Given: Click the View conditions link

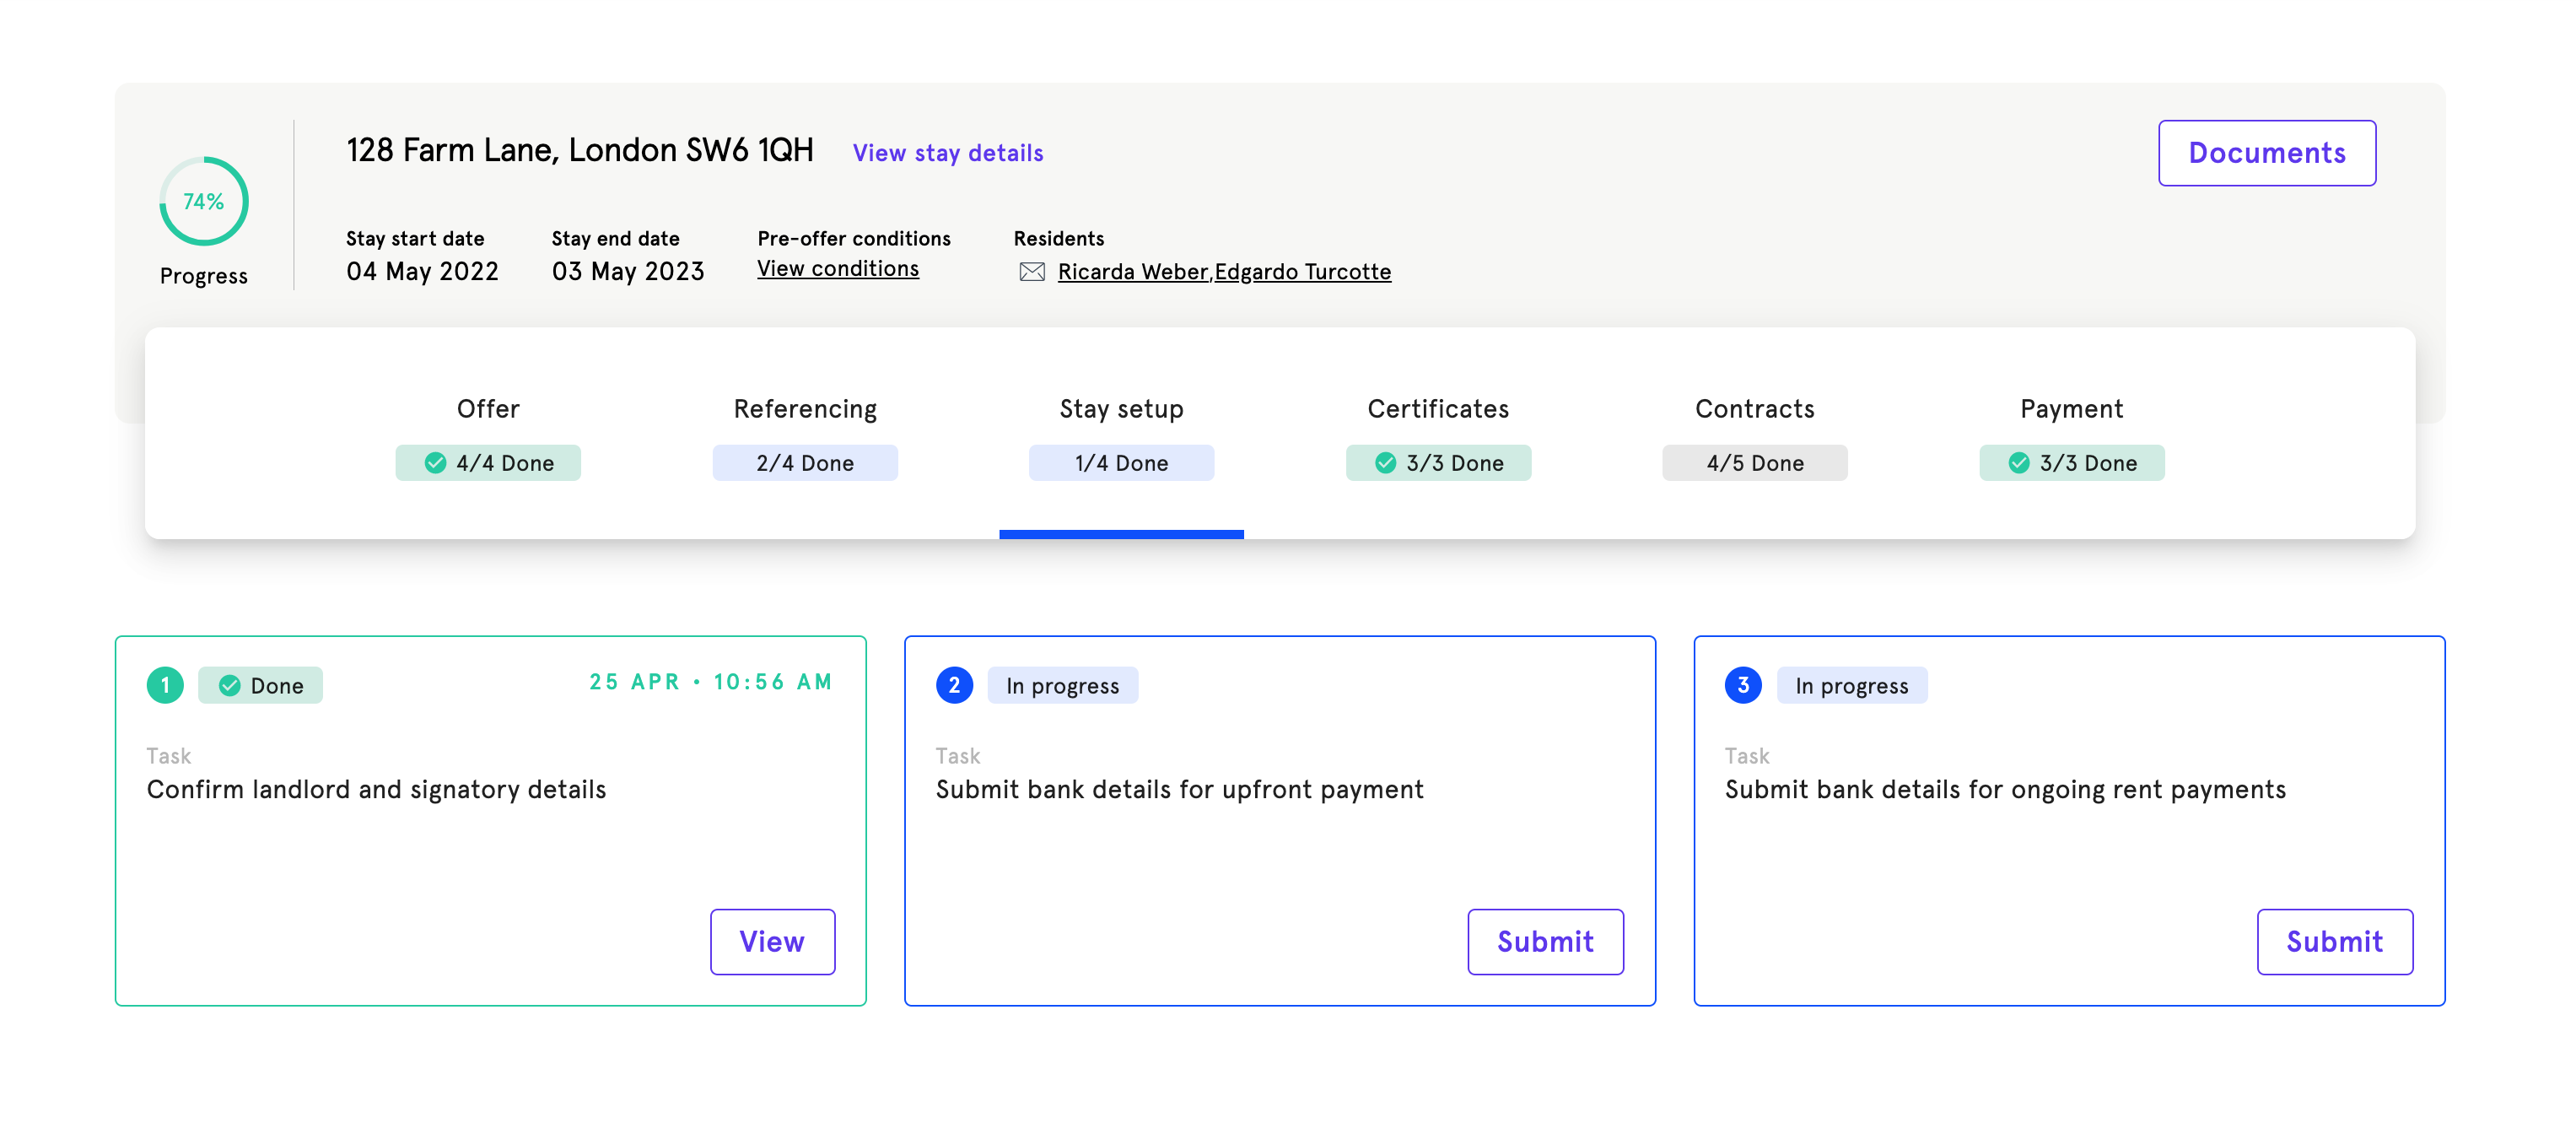Looking at the screenshot, I should tap(837, 269).
